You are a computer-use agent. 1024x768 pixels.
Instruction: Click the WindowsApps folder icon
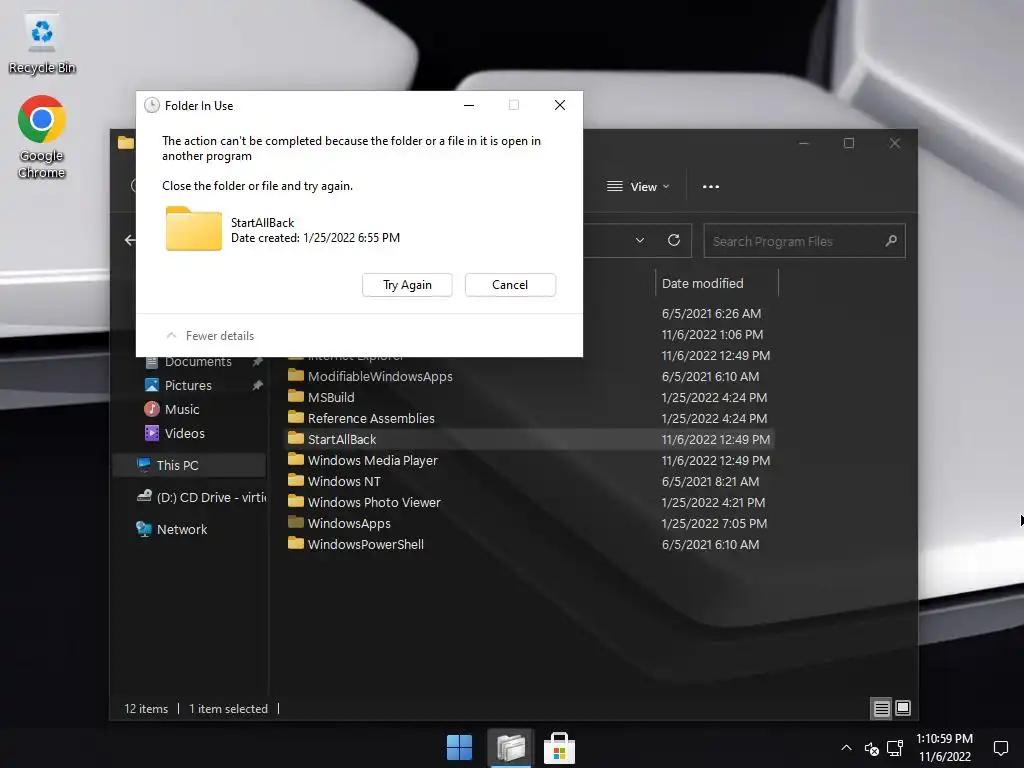click(x=296, y=522)
